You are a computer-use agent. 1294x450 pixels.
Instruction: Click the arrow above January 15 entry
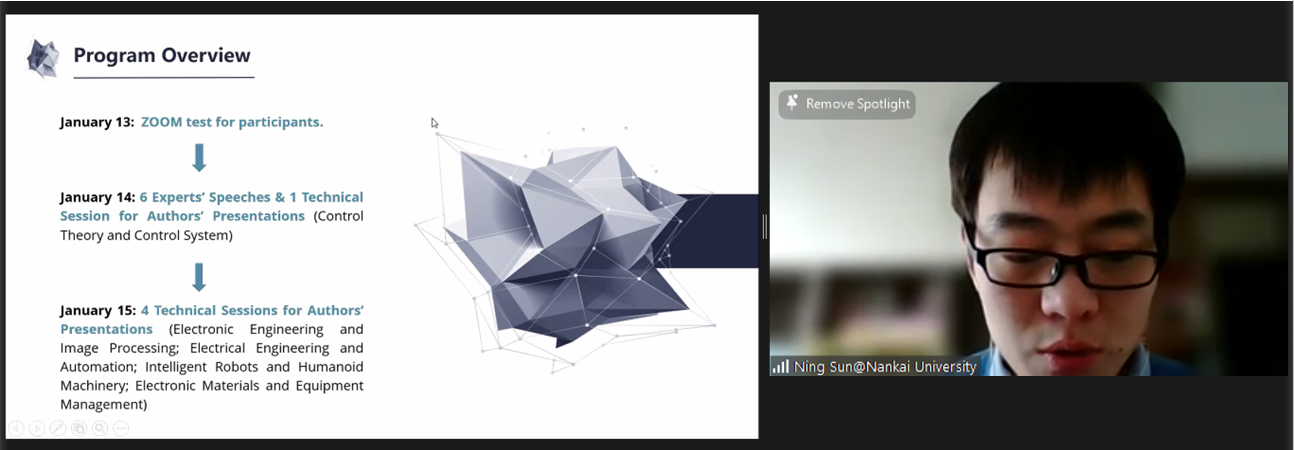[199, 277]
